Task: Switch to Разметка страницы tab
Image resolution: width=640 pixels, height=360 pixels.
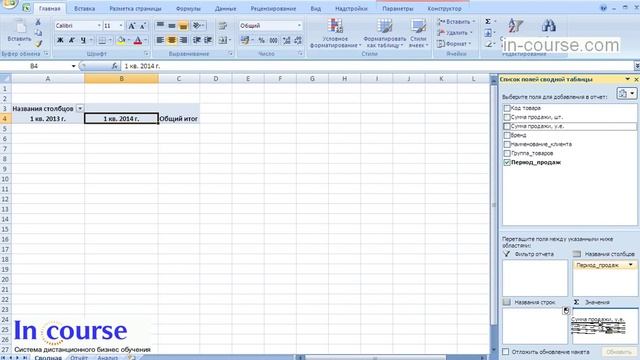Action: [x=136, y=8]
